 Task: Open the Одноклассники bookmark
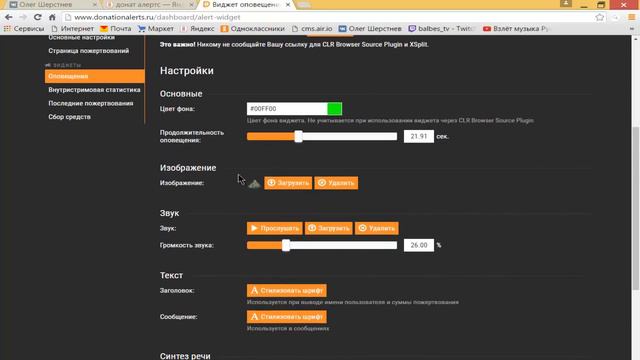[253, 29]
